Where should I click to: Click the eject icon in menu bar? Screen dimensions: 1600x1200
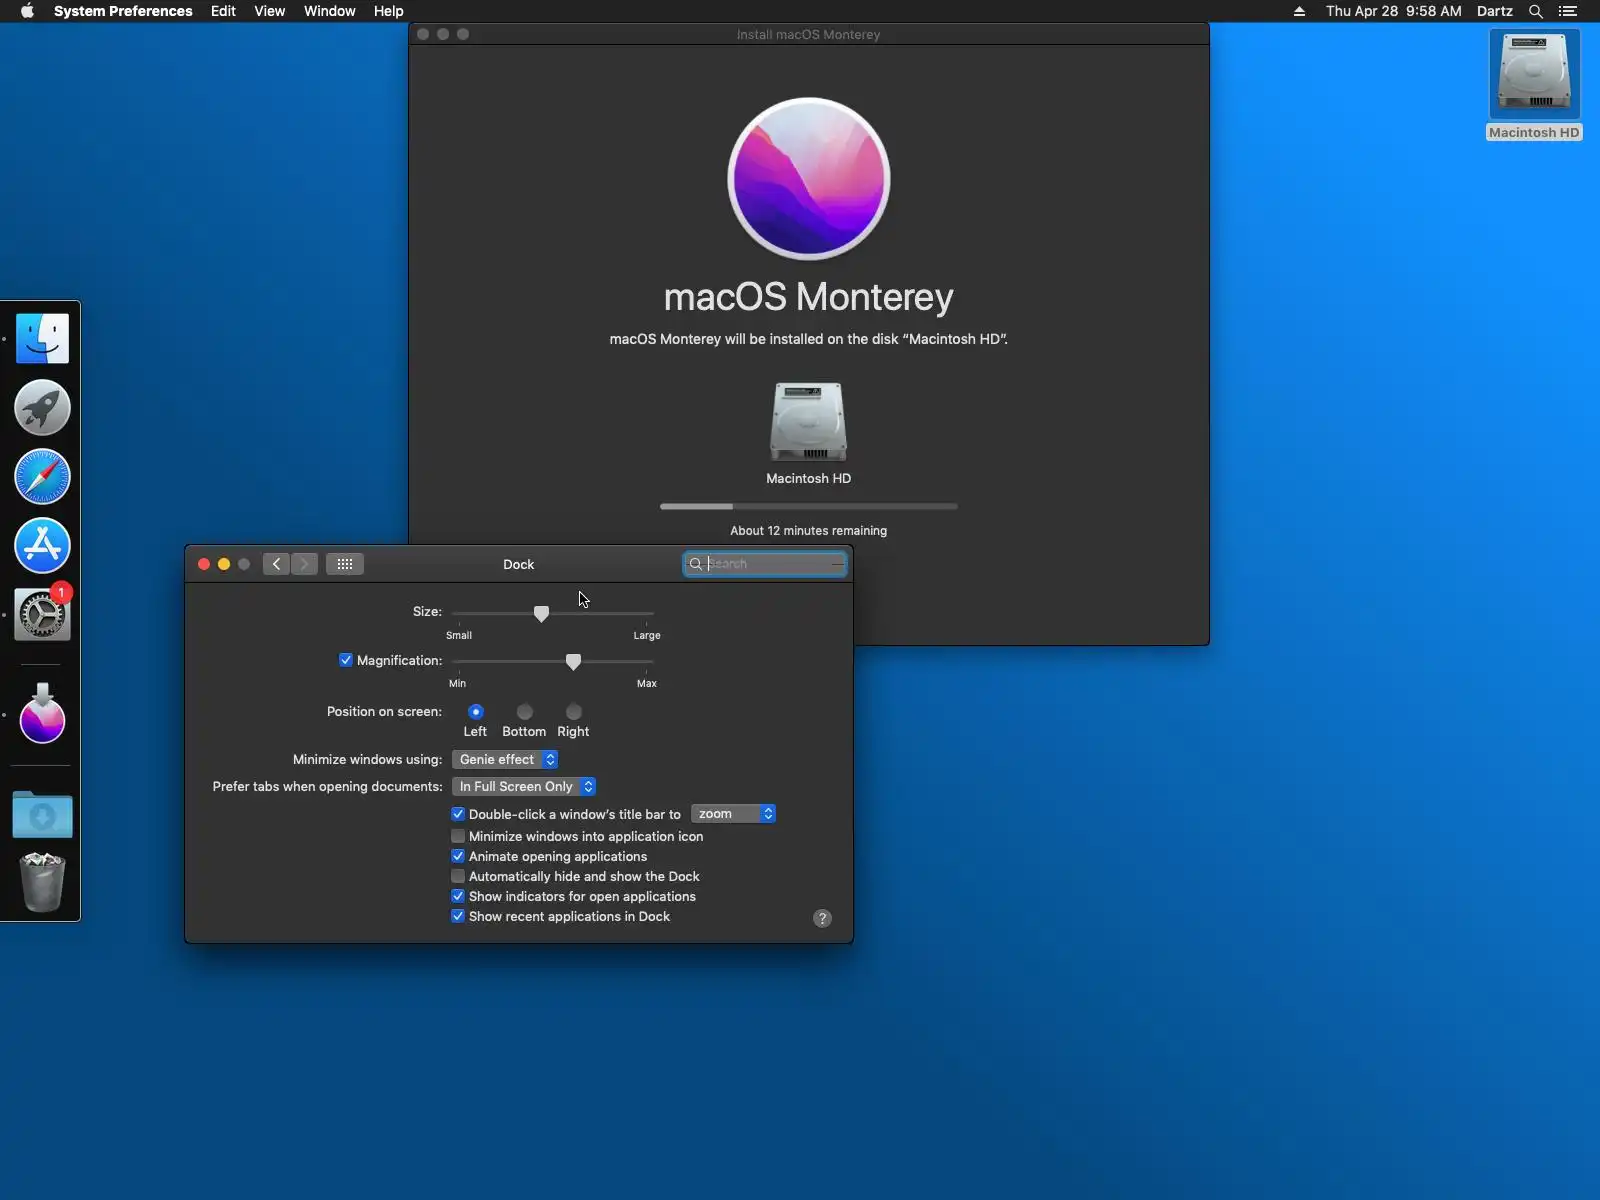click(1299, 11)
